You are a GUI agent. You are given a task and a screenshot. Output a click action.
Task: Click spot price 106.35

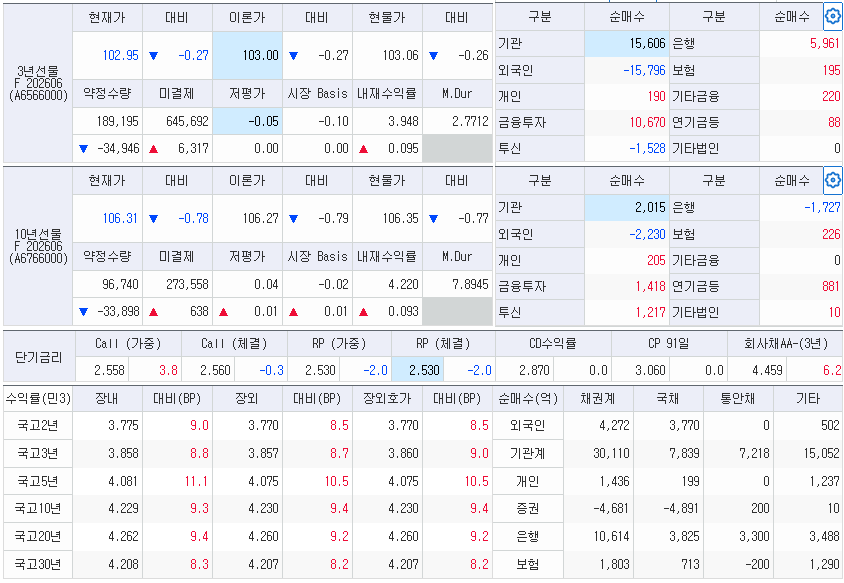point(400,219)
